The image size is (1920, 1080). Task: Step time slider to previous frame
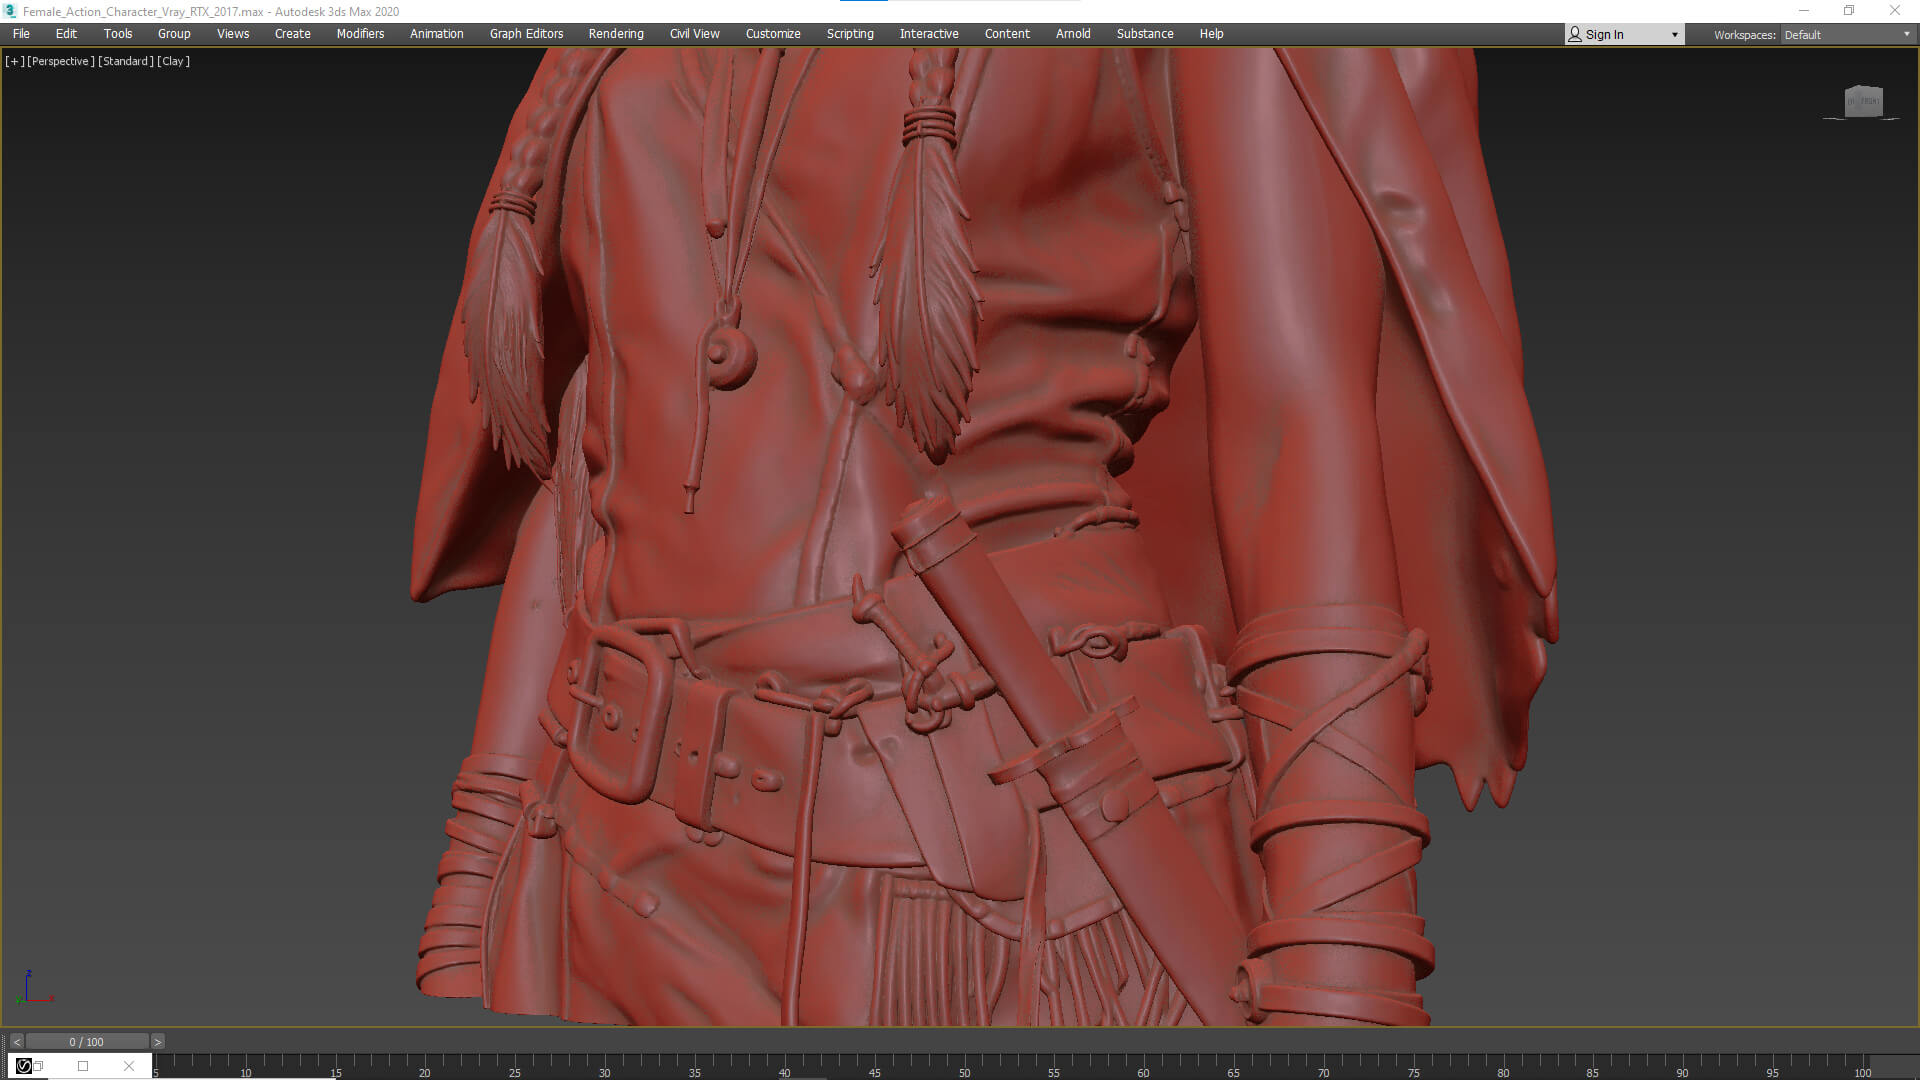(x=16, y=1042)
